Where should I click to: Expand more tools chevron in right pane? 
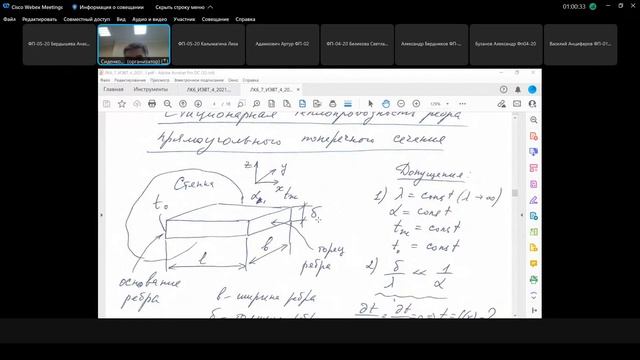[x=533, y=296]
